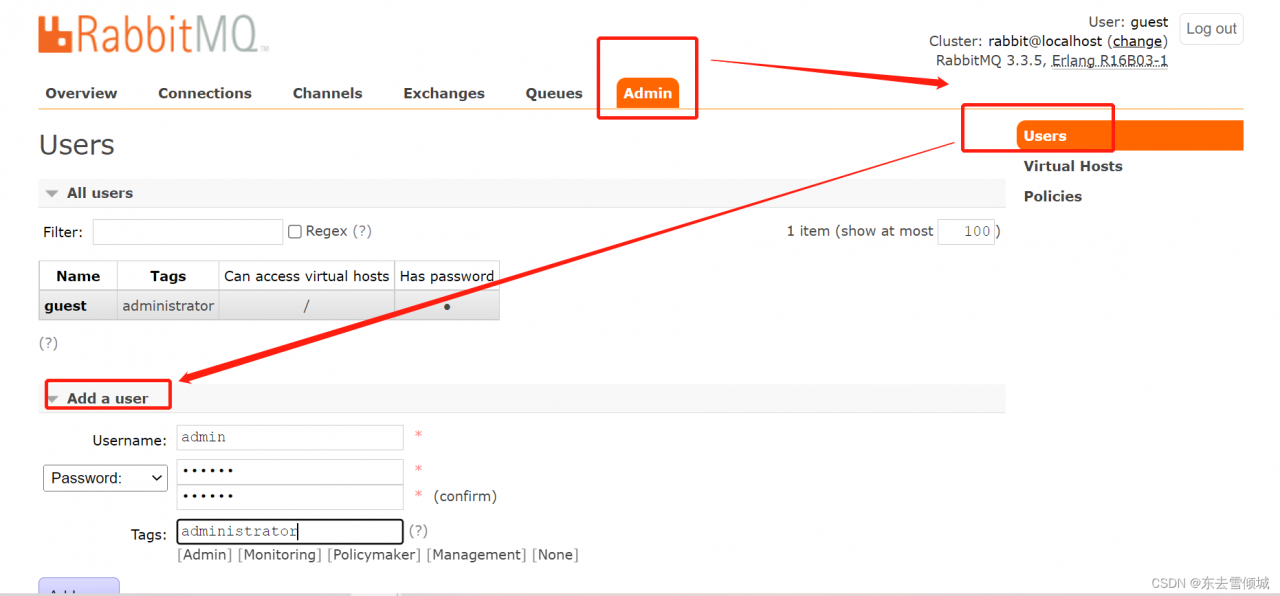The height and width of the screenshot is (596, 1280).
Task: Open Virtual Hosts in the sidebar
Action: point(1073,166)
